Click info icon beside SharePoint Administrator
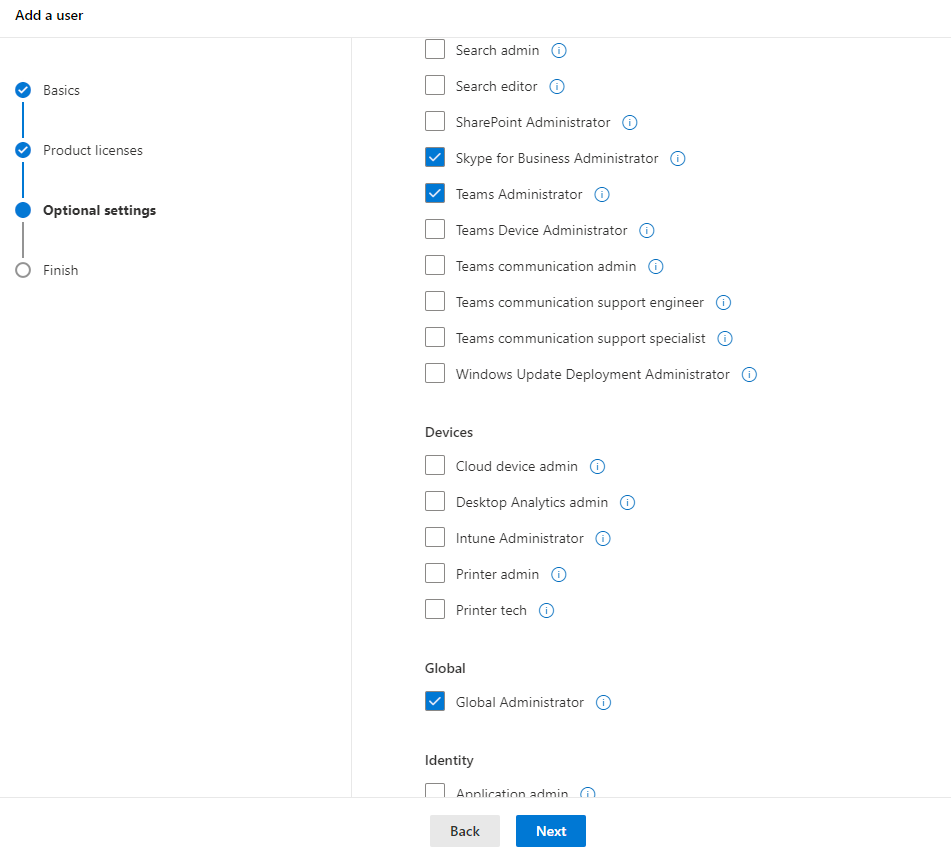The height and width of the screenshot is (862, 951). pos(630,123)
